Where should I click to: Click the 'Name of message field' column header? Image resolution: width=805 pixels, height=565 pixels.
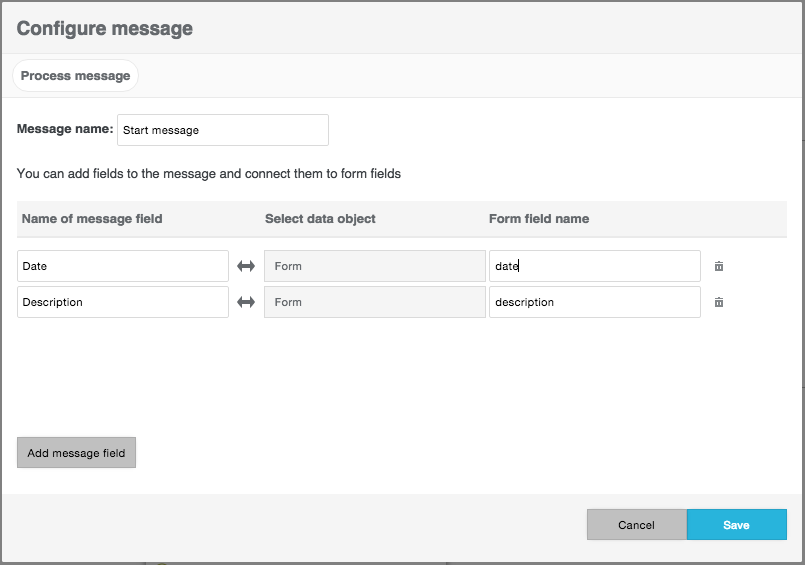click(x=92, y=219)
